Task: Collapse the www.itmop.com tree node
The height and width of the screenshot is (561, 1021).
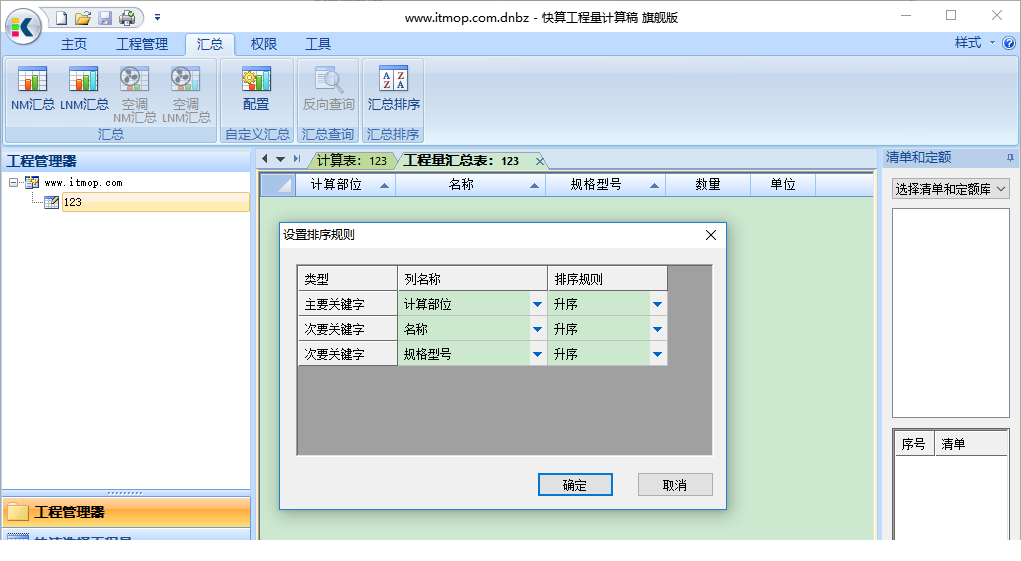Action: click(14, 183)
